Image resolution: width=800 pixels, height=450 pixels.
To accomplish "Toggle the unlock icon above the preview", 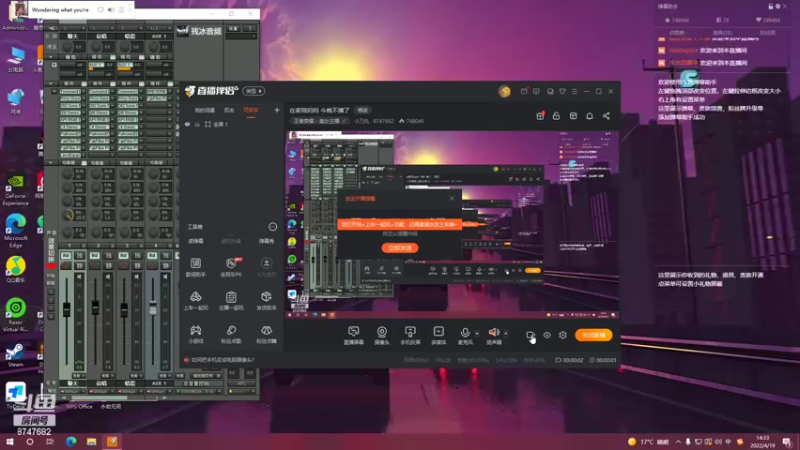I will [556, 116].
